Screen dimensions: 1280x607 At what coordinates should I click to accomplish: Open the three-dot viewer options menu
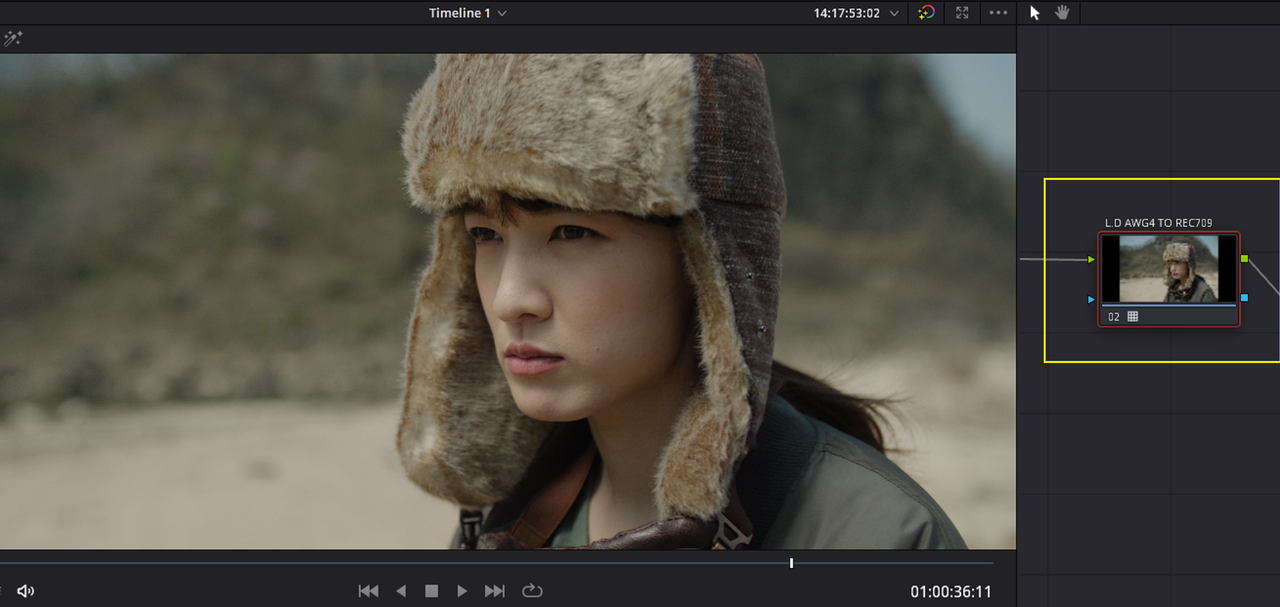click(x=998, y=13)
